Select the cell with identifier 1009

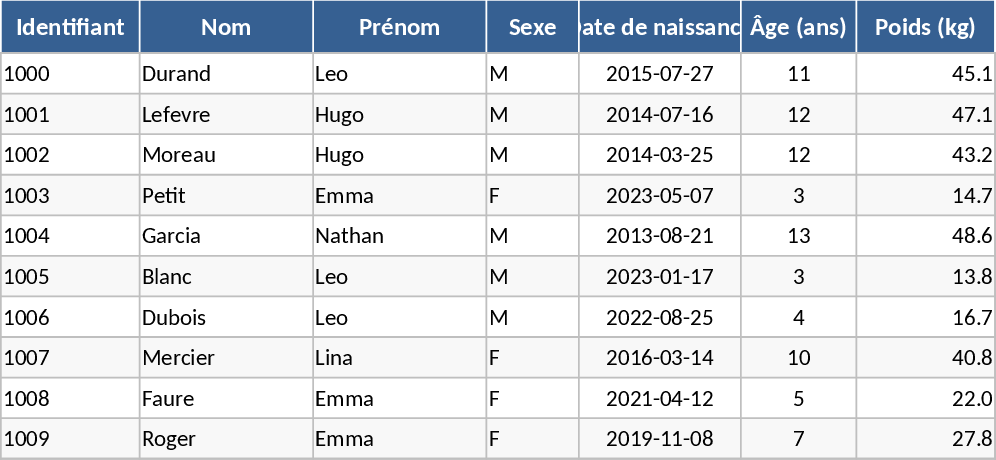[x=70, y=439]
